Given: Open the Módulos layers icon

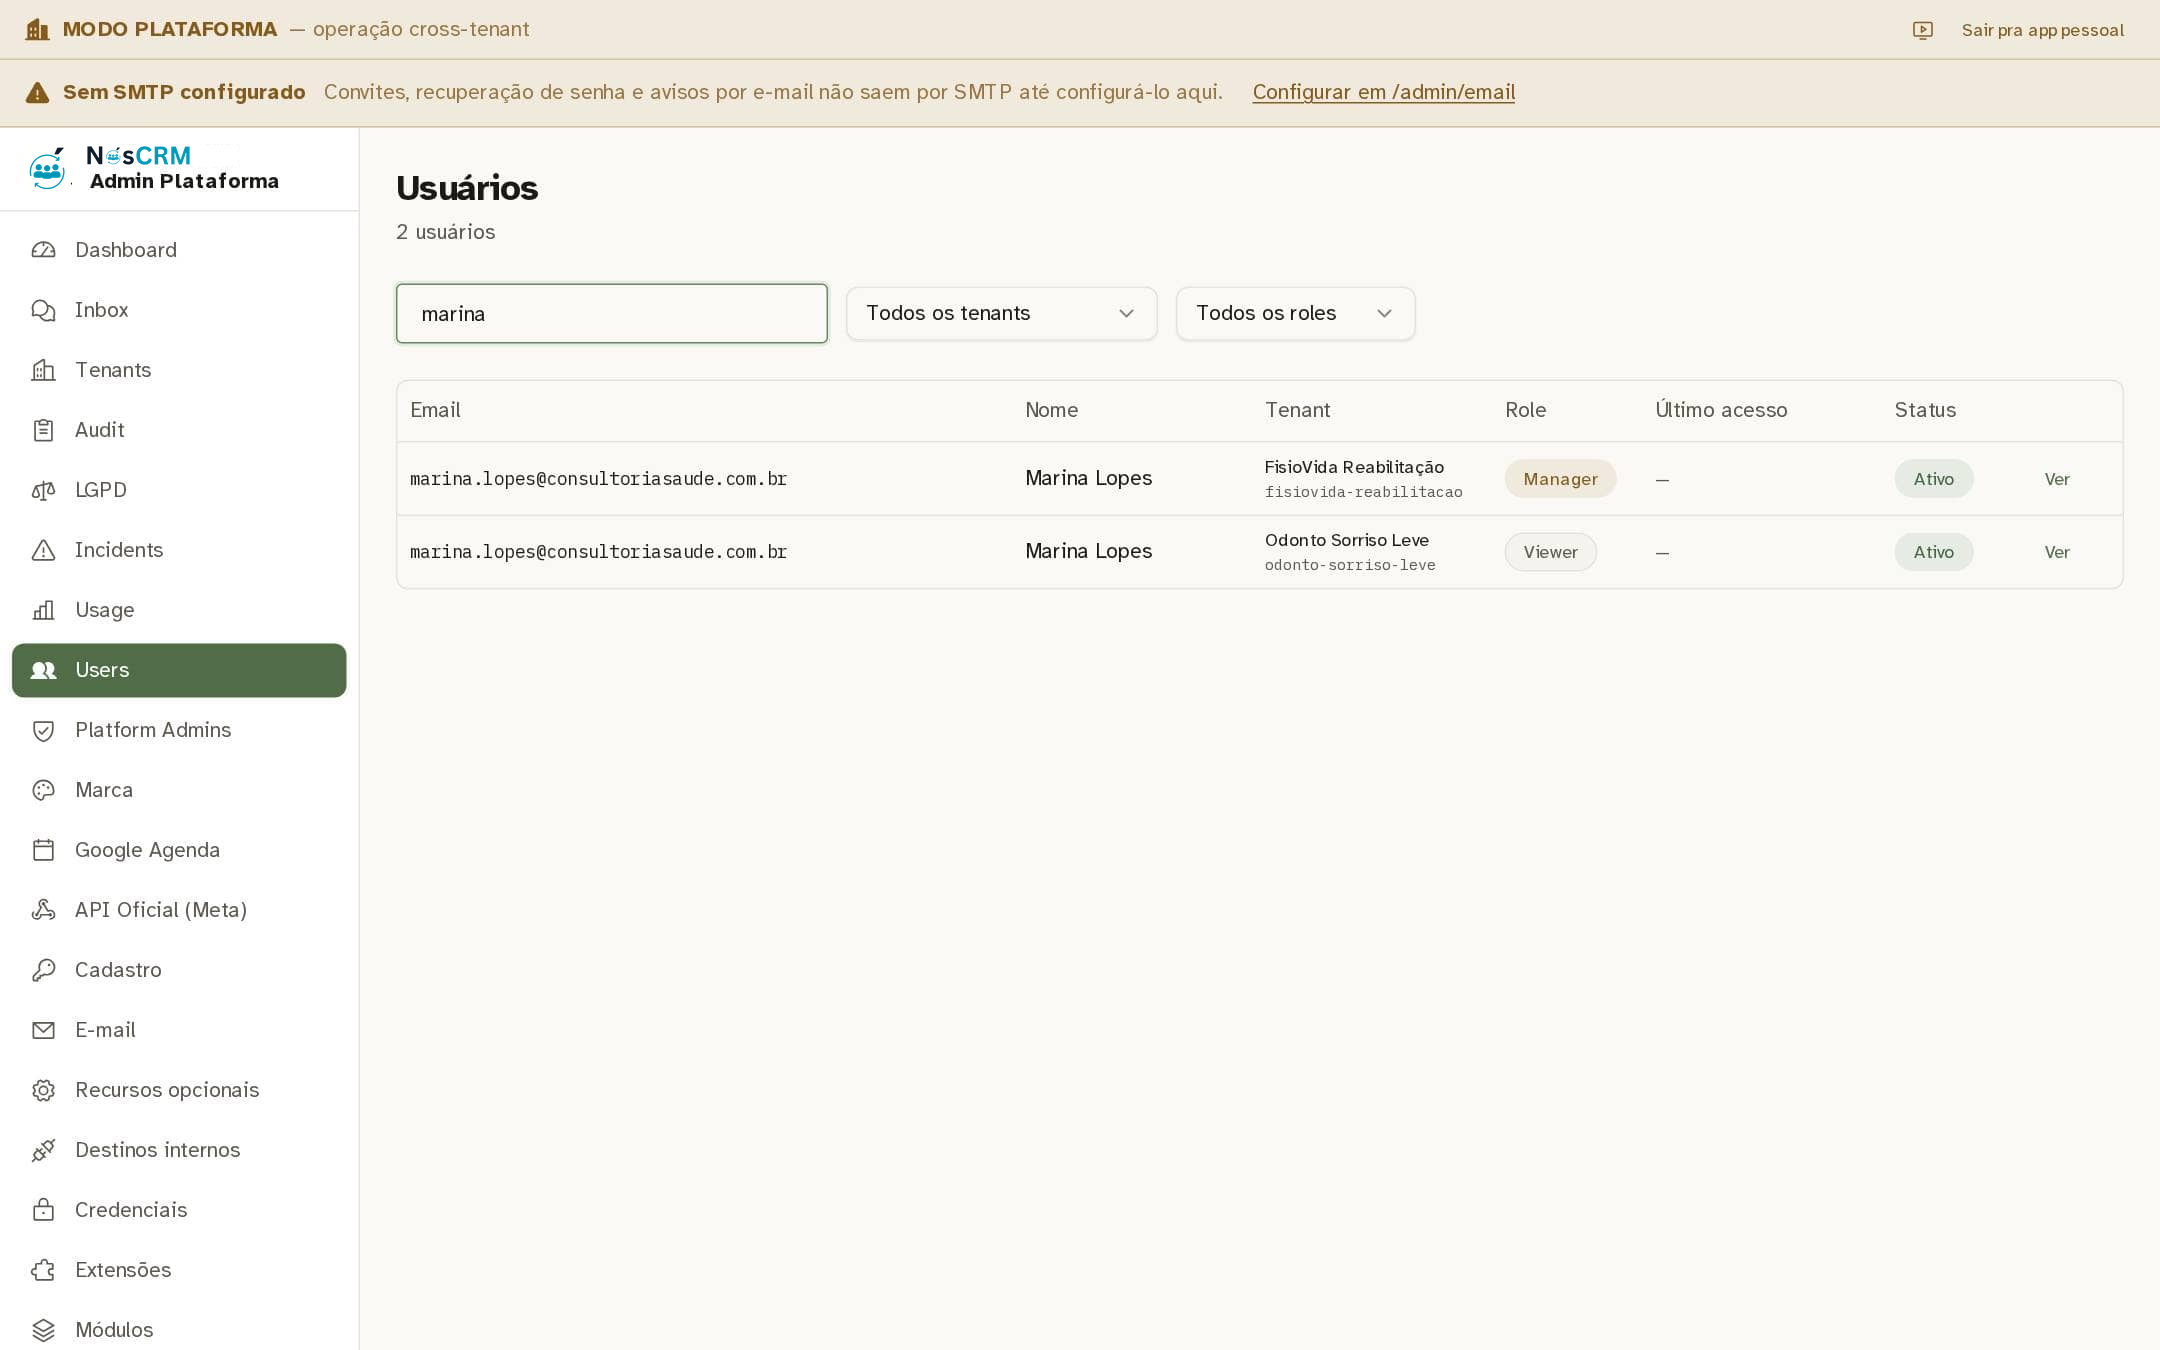Looking at the screenshot, I should pos(43,1330).
